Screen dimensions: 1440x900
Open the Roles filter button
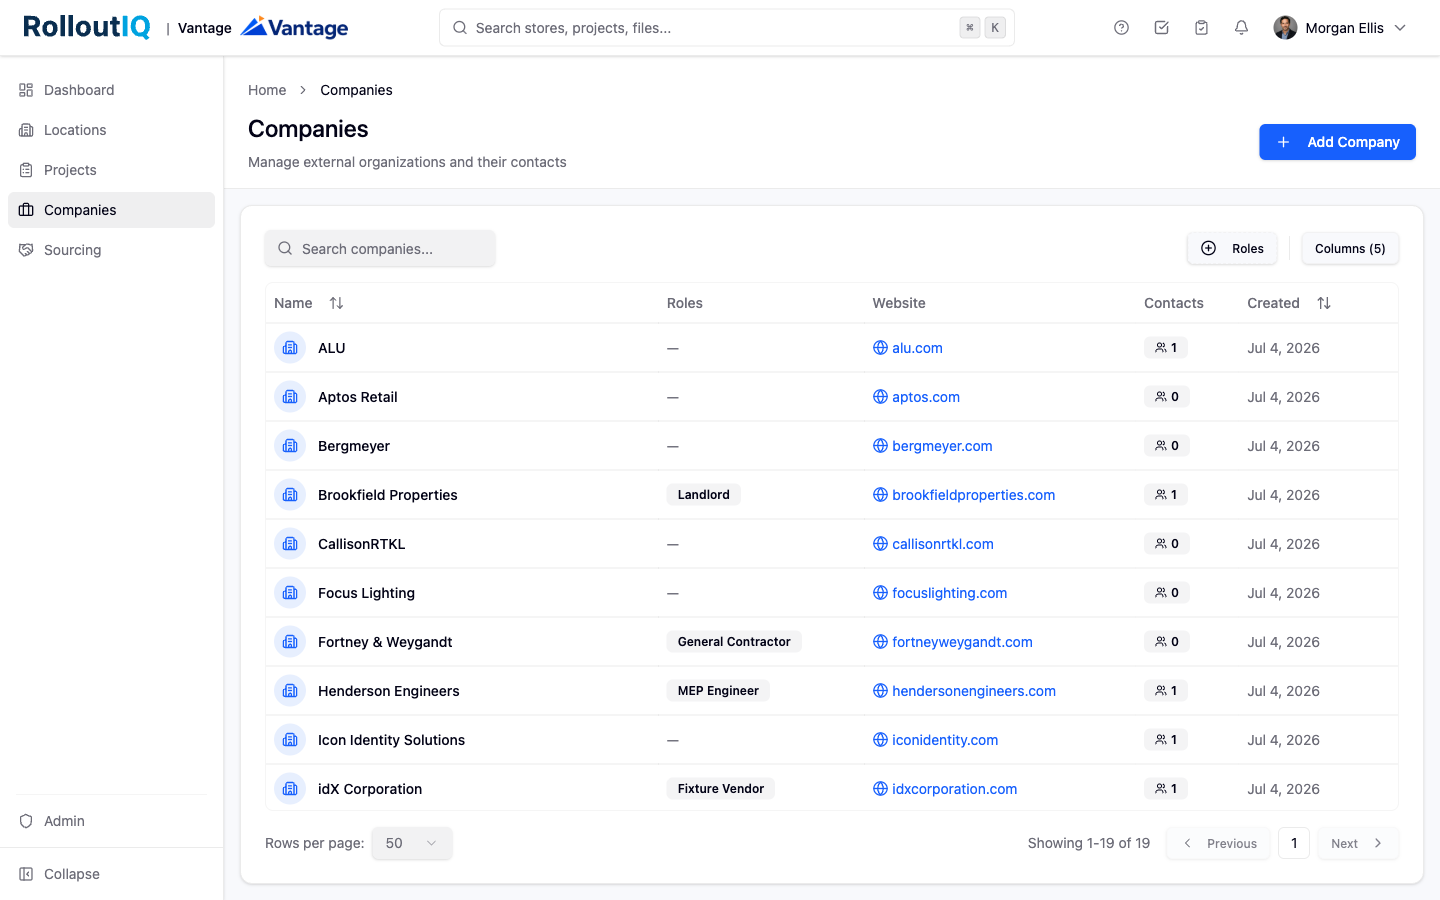(x=1232, y=249)
